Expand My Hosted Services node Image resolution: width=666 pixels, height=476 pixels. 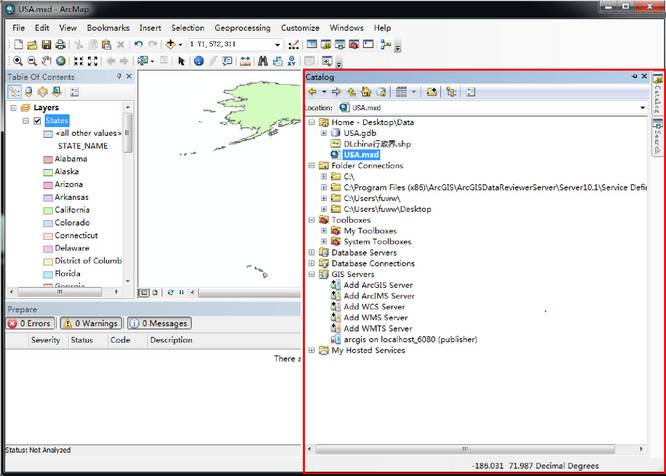click(312, 350)
